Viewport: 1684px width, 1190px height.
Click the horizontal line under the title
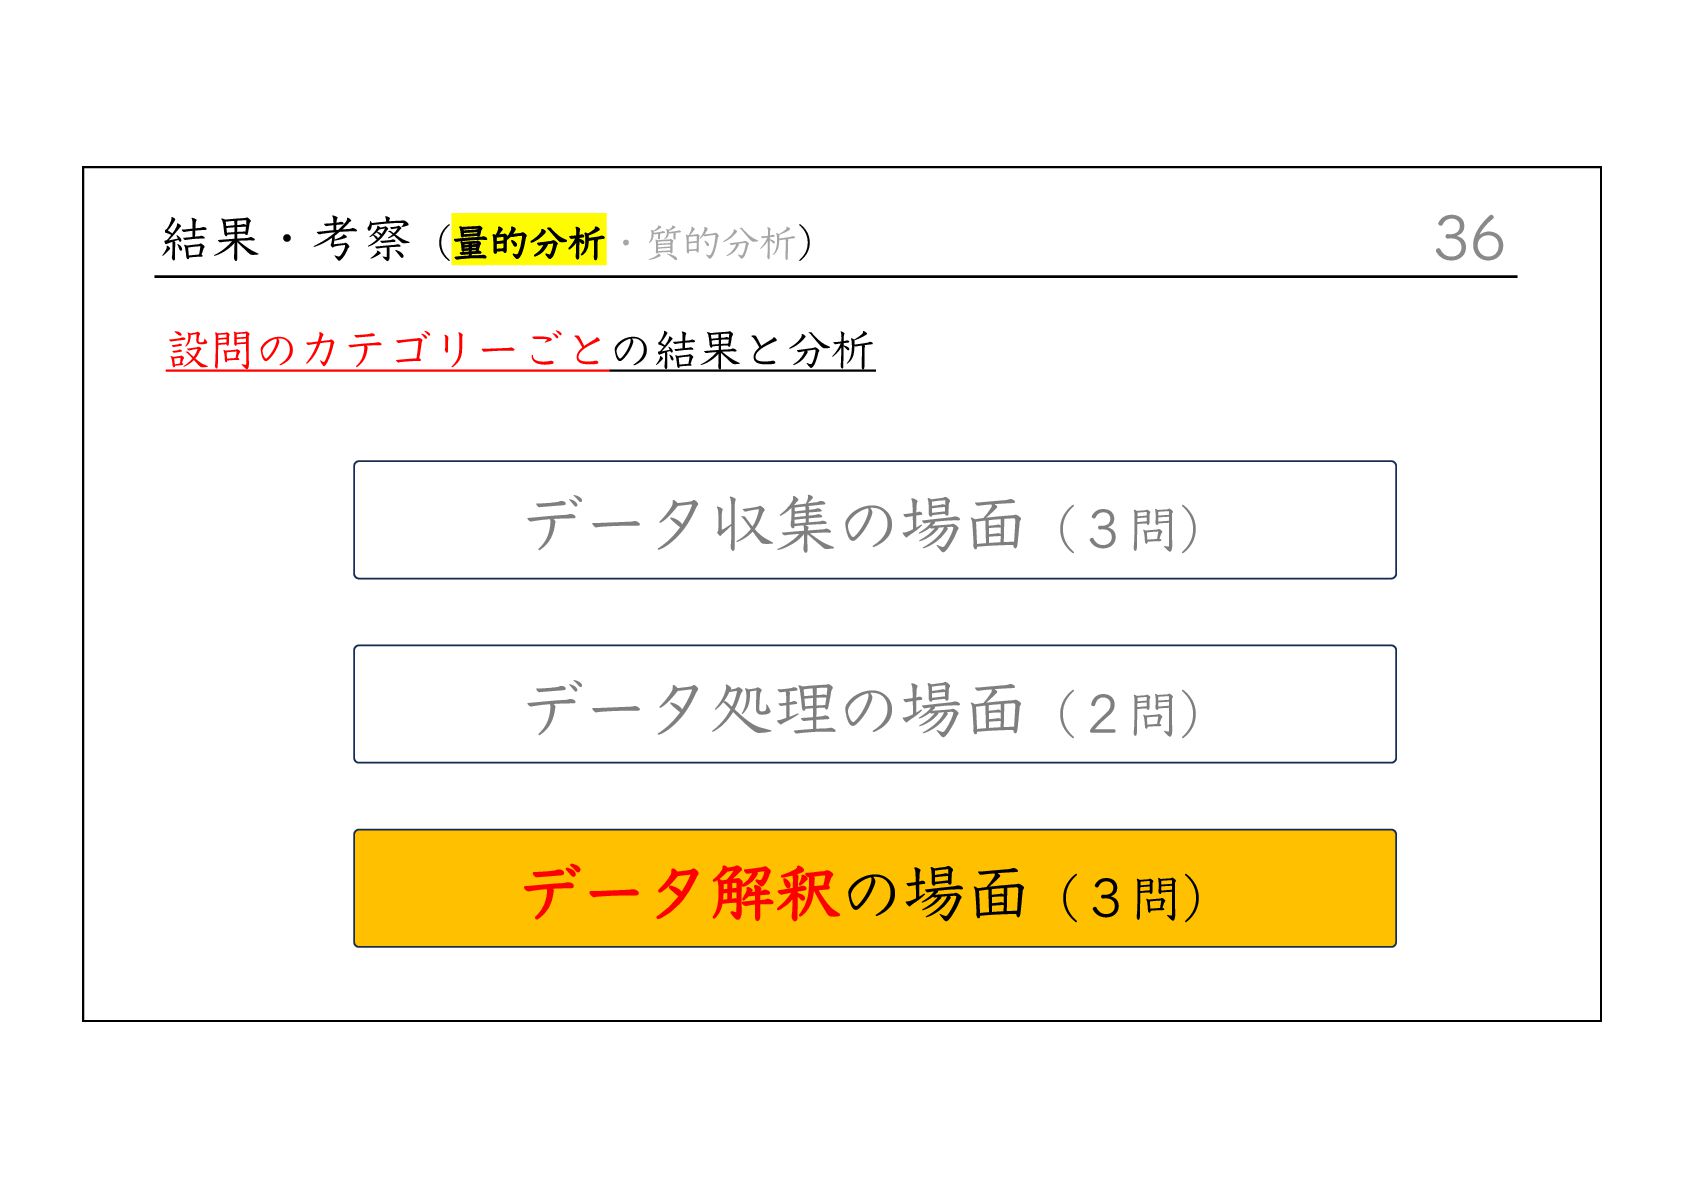pos(836,276)
